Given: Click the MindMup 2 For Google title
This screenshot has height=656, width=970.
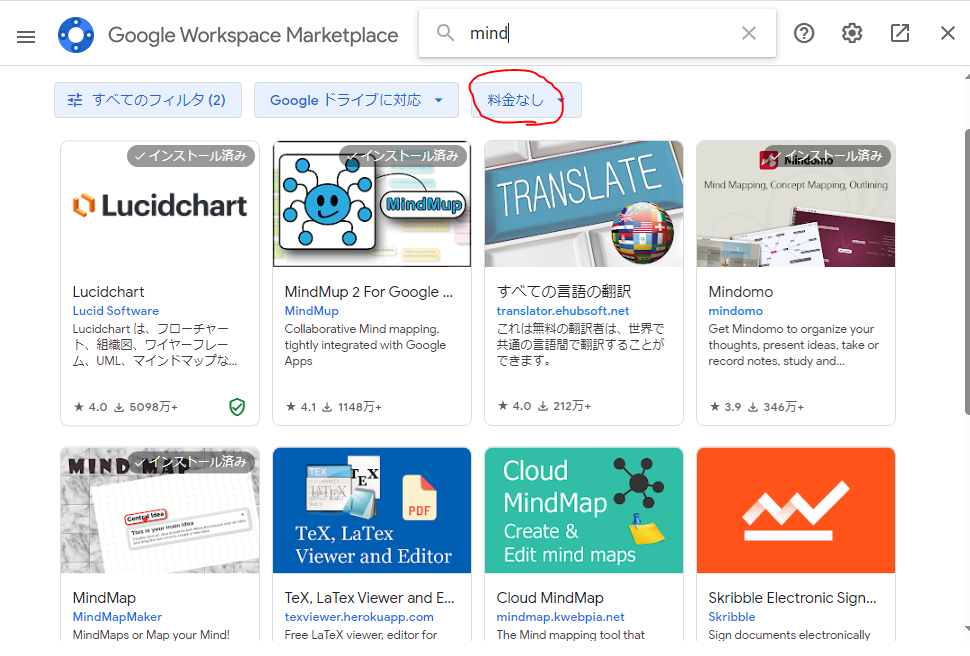Looking at the screenshot, I should tap(369, 291).
